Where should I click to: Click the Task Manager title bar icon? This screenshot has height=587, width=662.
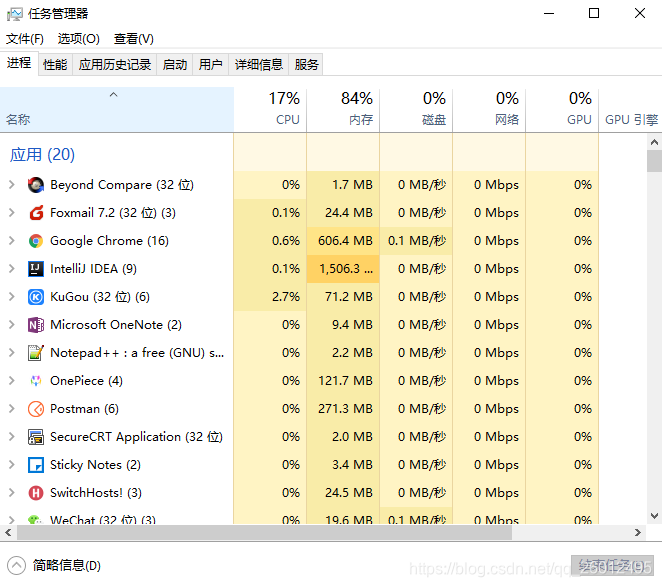[x=14, y=14]
